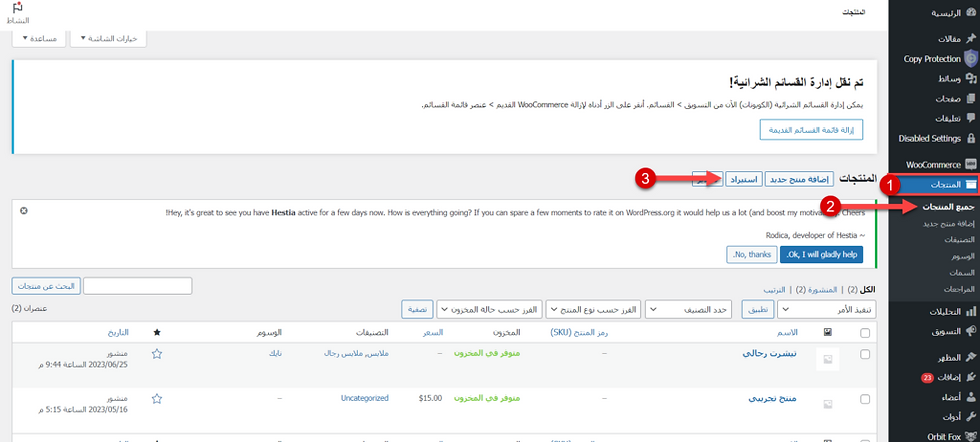Click the الترتيب sorting link

[773, 290]
